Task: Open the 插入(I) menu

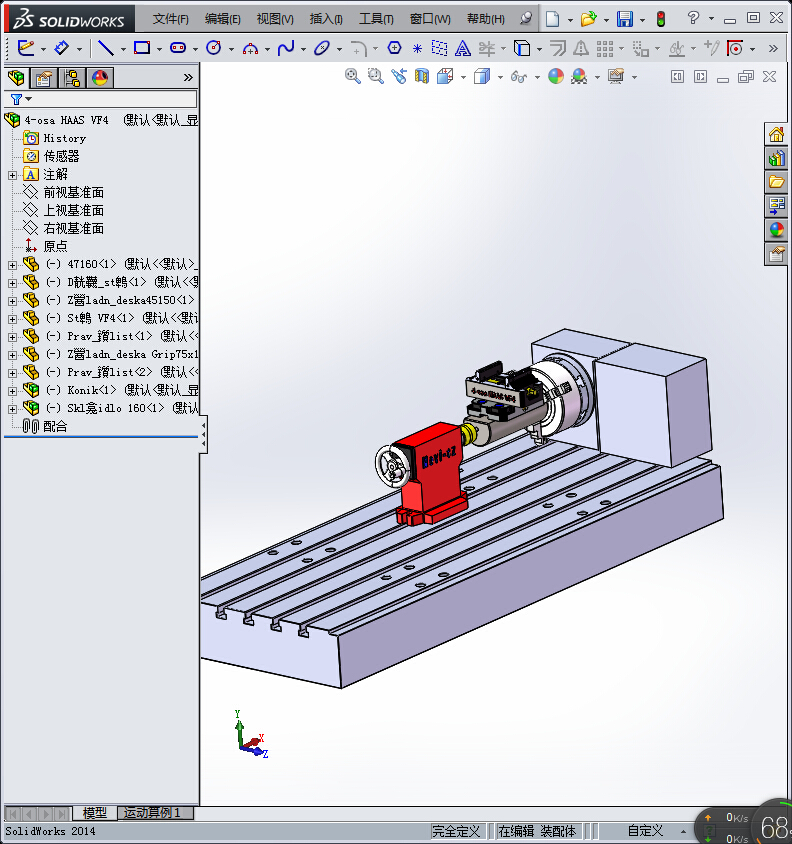Action: coord(326,19)
